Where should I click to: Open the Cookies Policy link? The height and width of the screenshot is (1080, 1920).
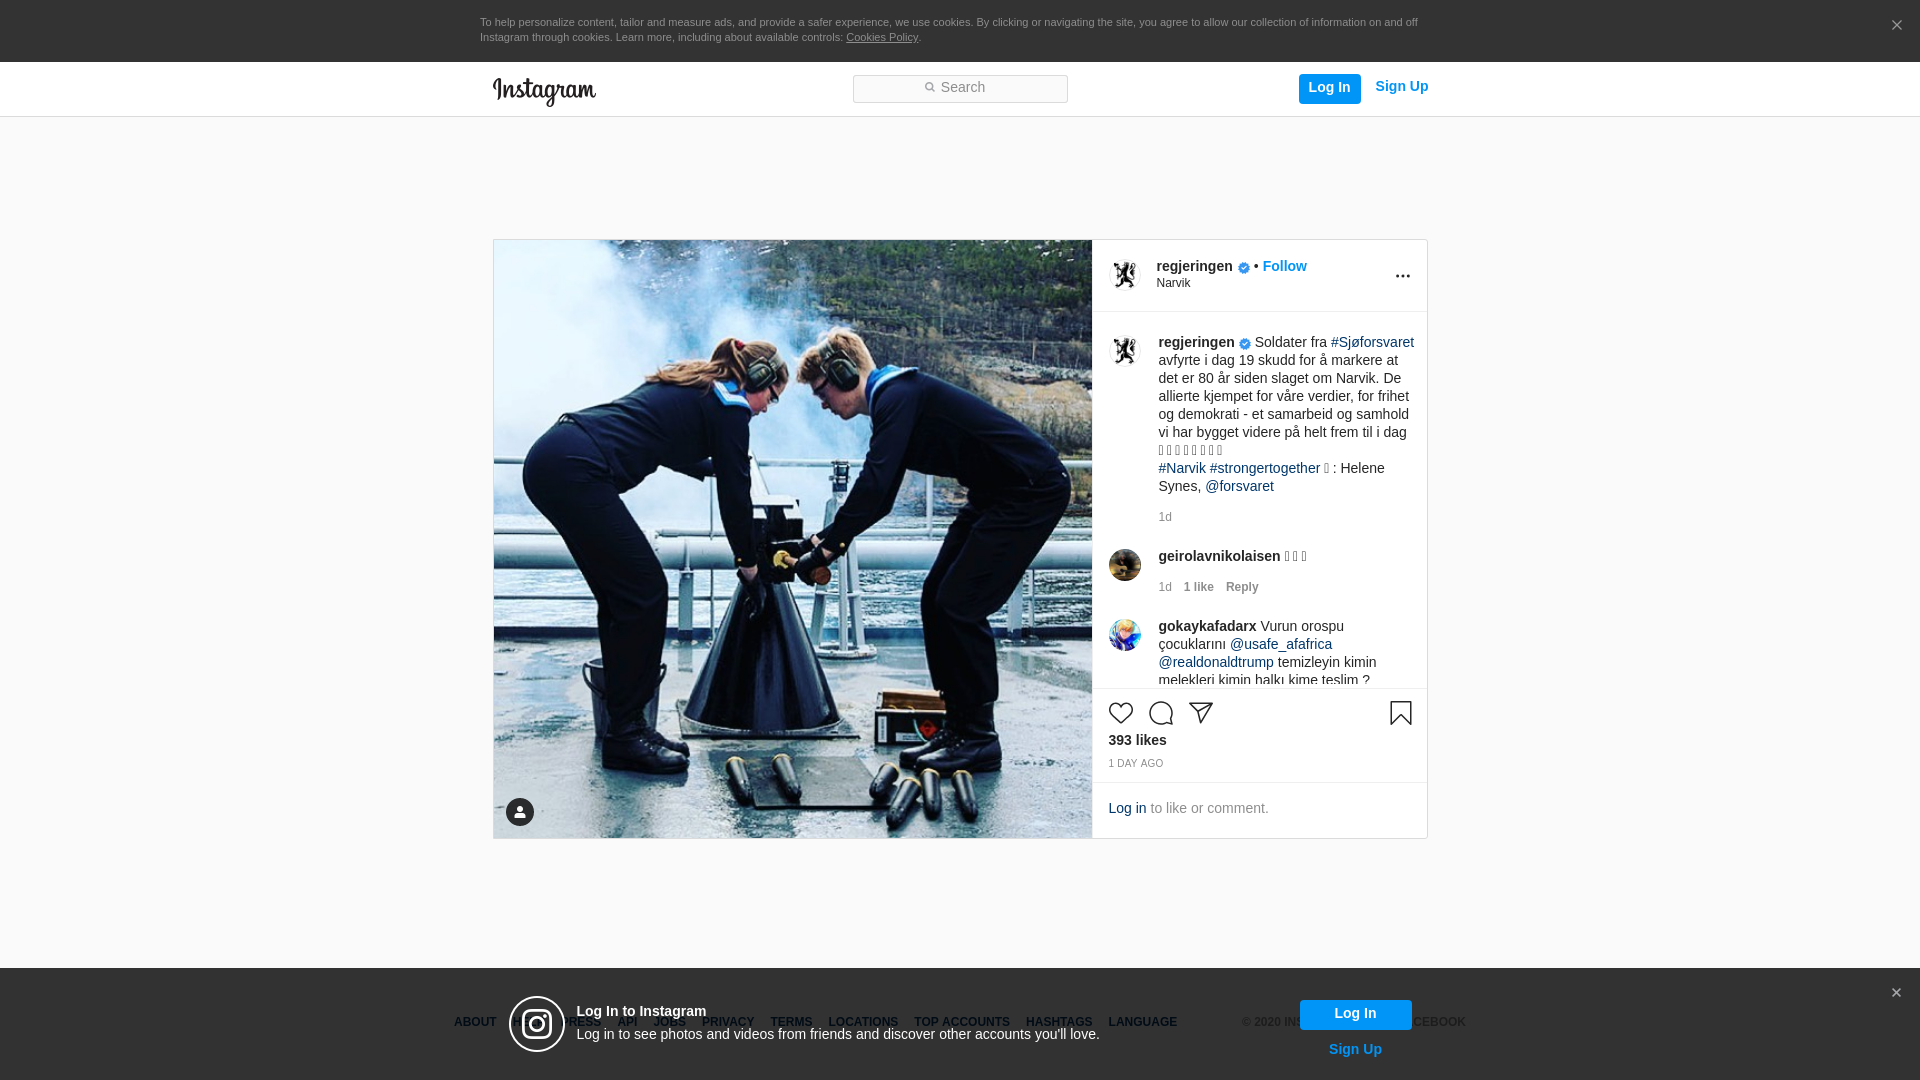tap(881, 37)
